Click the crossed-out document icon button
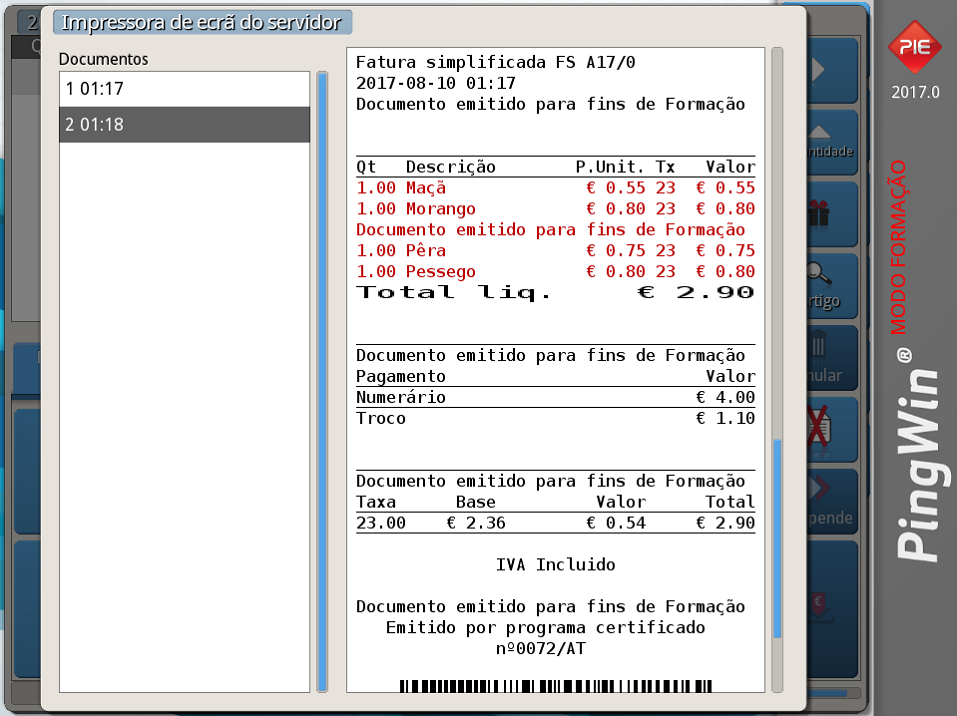957x716 pixels. point(833,429)
